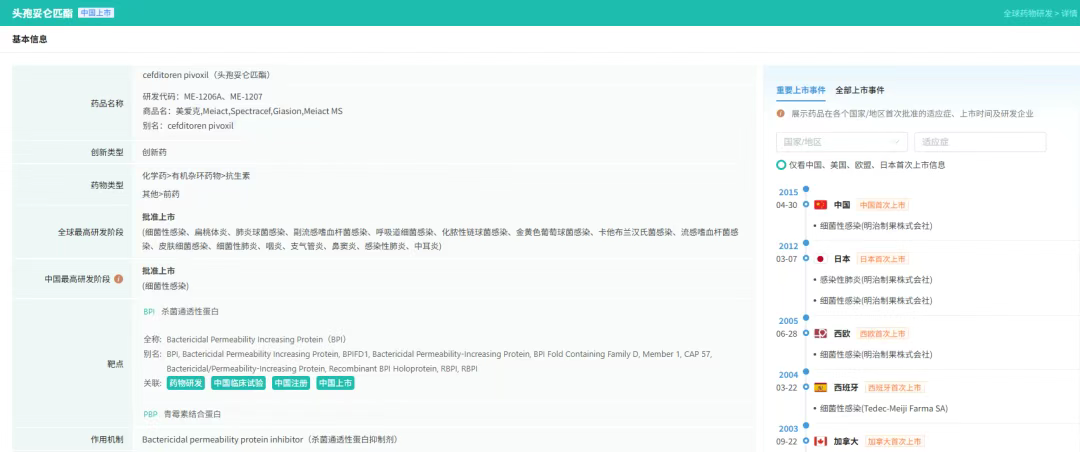Click the China flag icon in timeline
This screenshot has width=1080, height=452.
click(x=820, y=205)
